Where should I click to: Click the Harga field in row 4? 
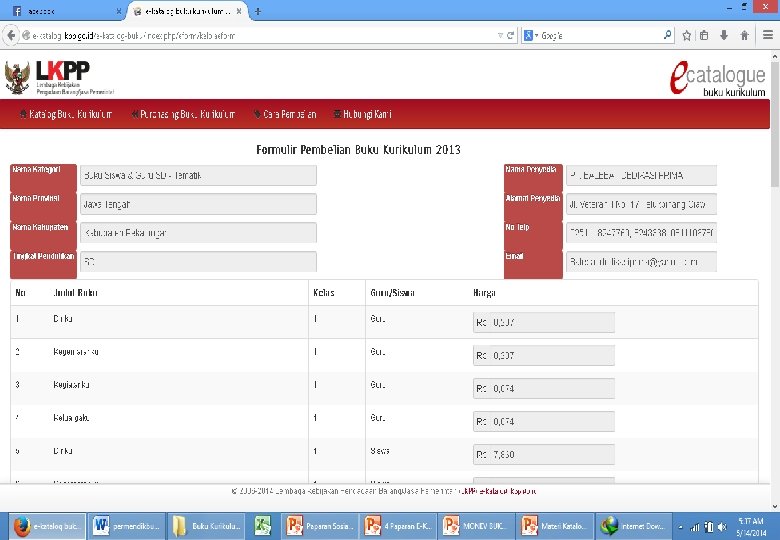pyautogui.click(x=544, y=422)
